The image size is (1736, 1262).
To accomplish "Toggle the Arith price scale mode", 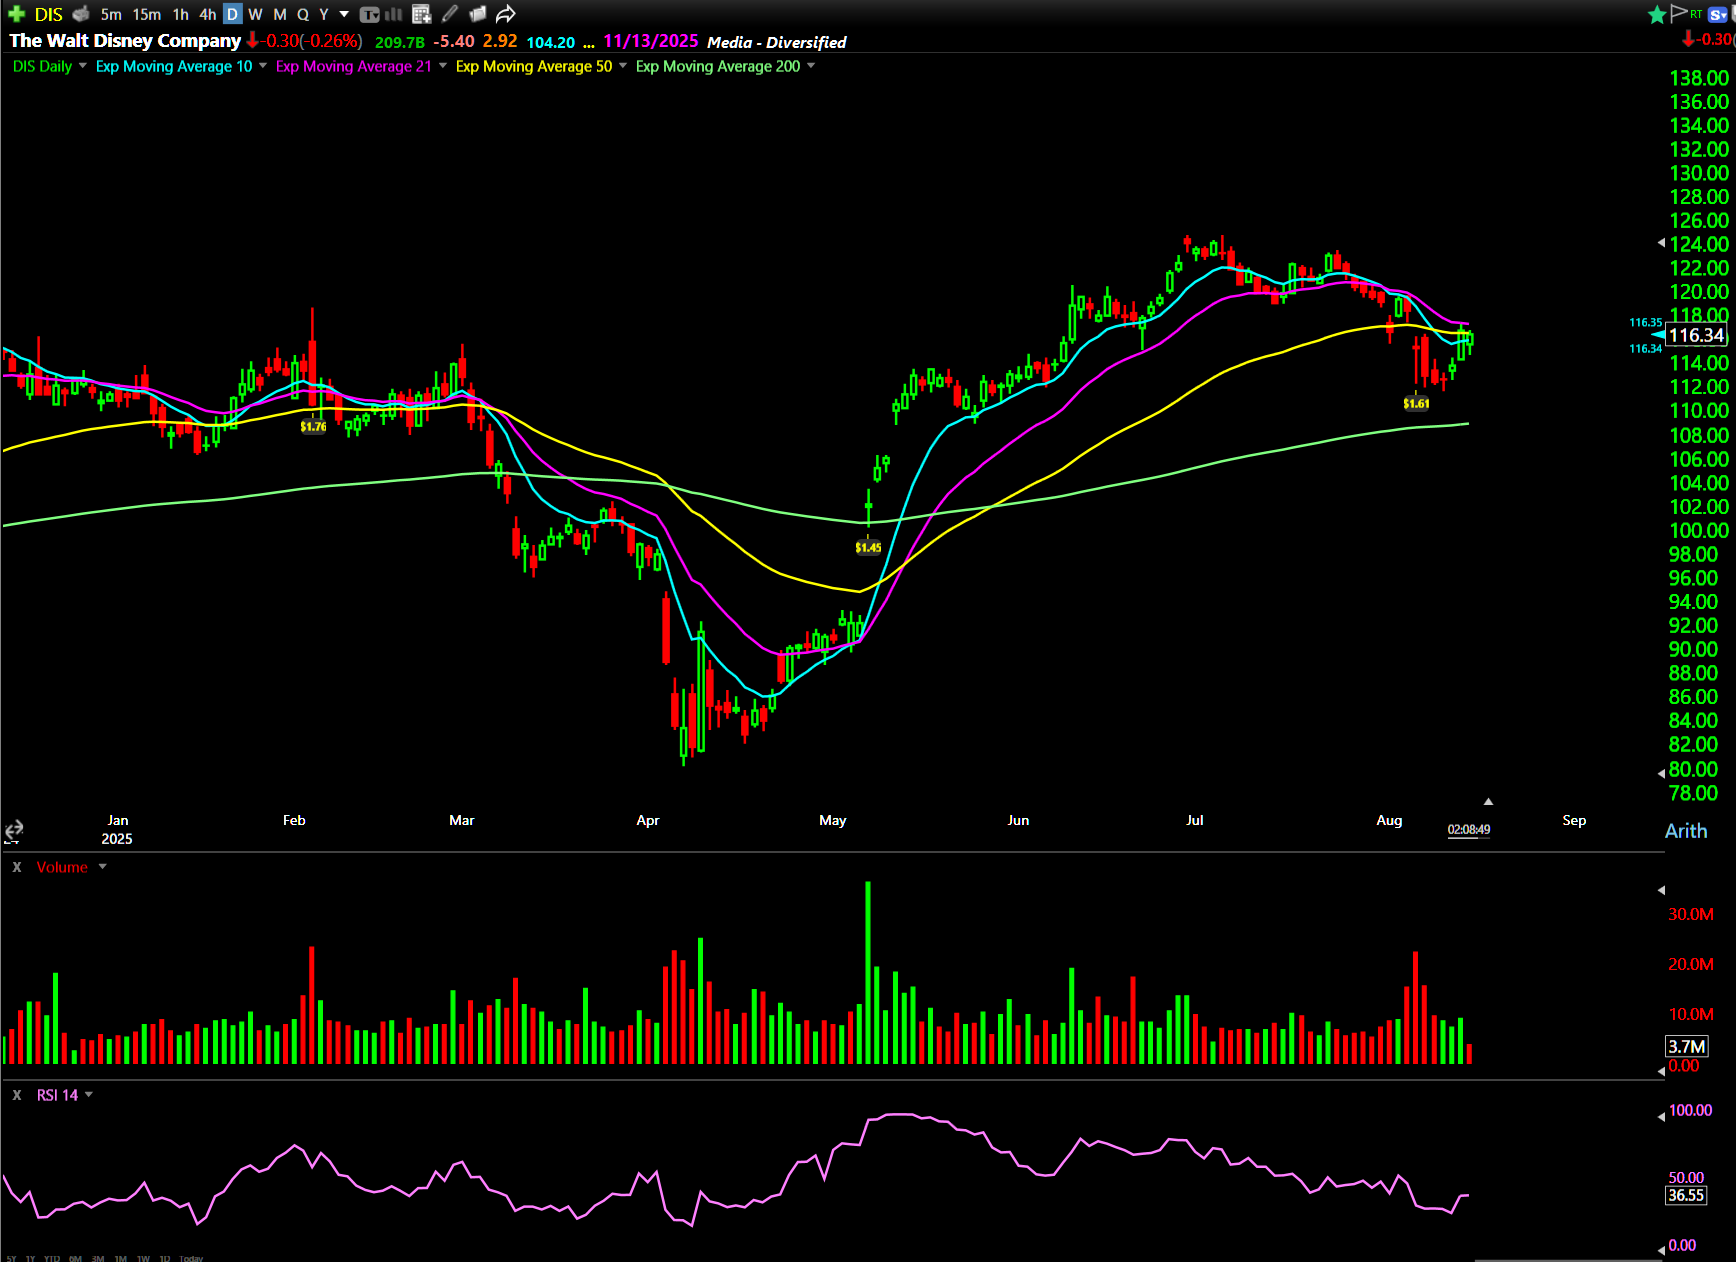I will [1686, 830].
